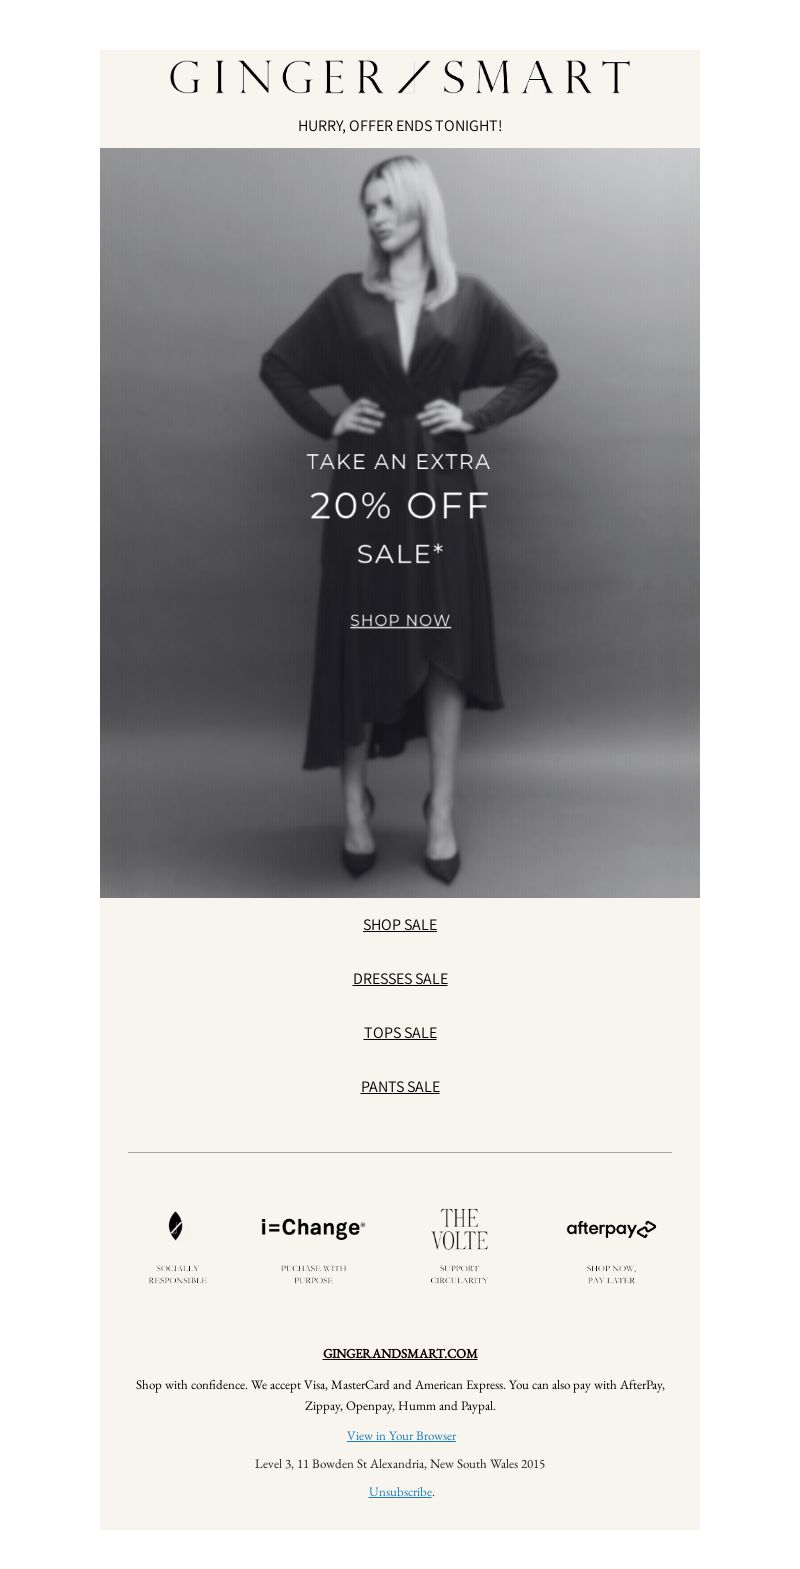This screenshot has height=1569, width=800.
Task: Click the model in black dress photo
Action: coord(400,523)
